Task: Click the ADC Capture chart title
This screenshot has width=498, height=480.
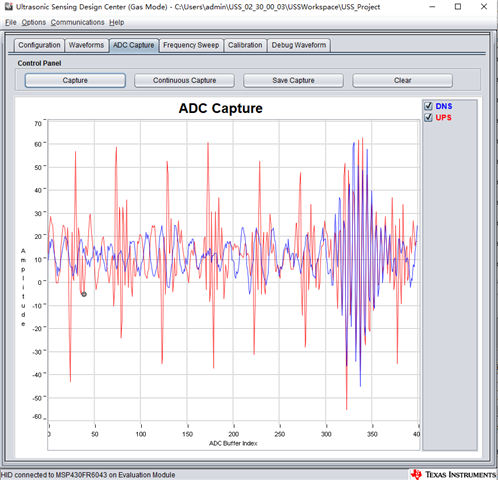Action: coord(221,108)
